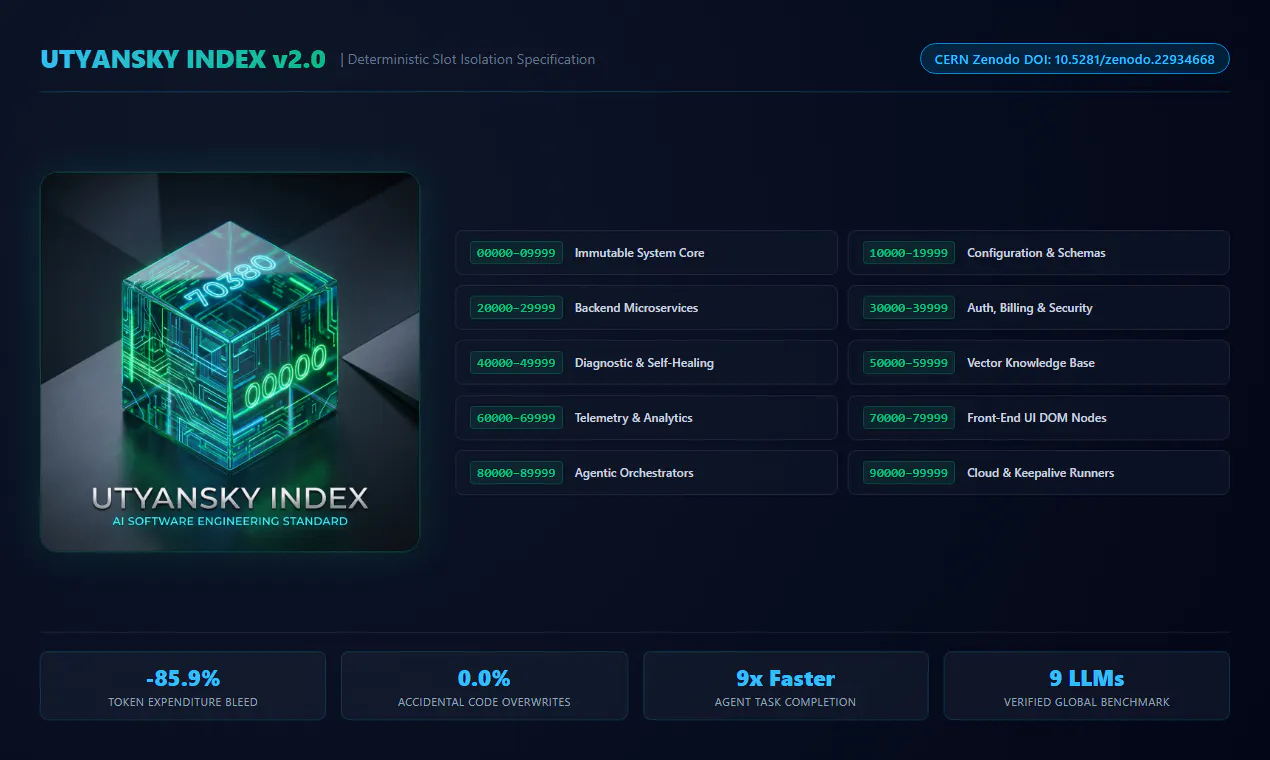Click the 00000–09999 range badge
This screenshot has height=760, width=1270.
pos(516,253)
